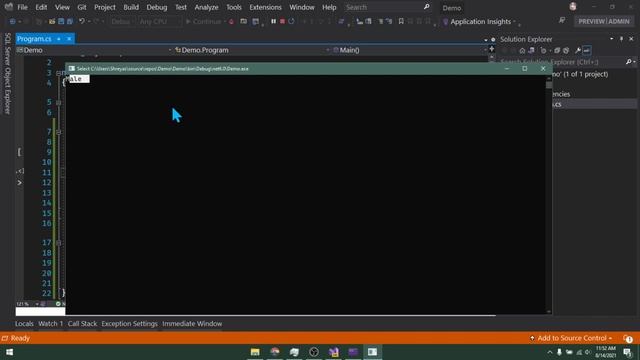The image size is (640, 360).
Task: Click the PREVIEW | ADMIN badge
Action: (x=604, y=21)
